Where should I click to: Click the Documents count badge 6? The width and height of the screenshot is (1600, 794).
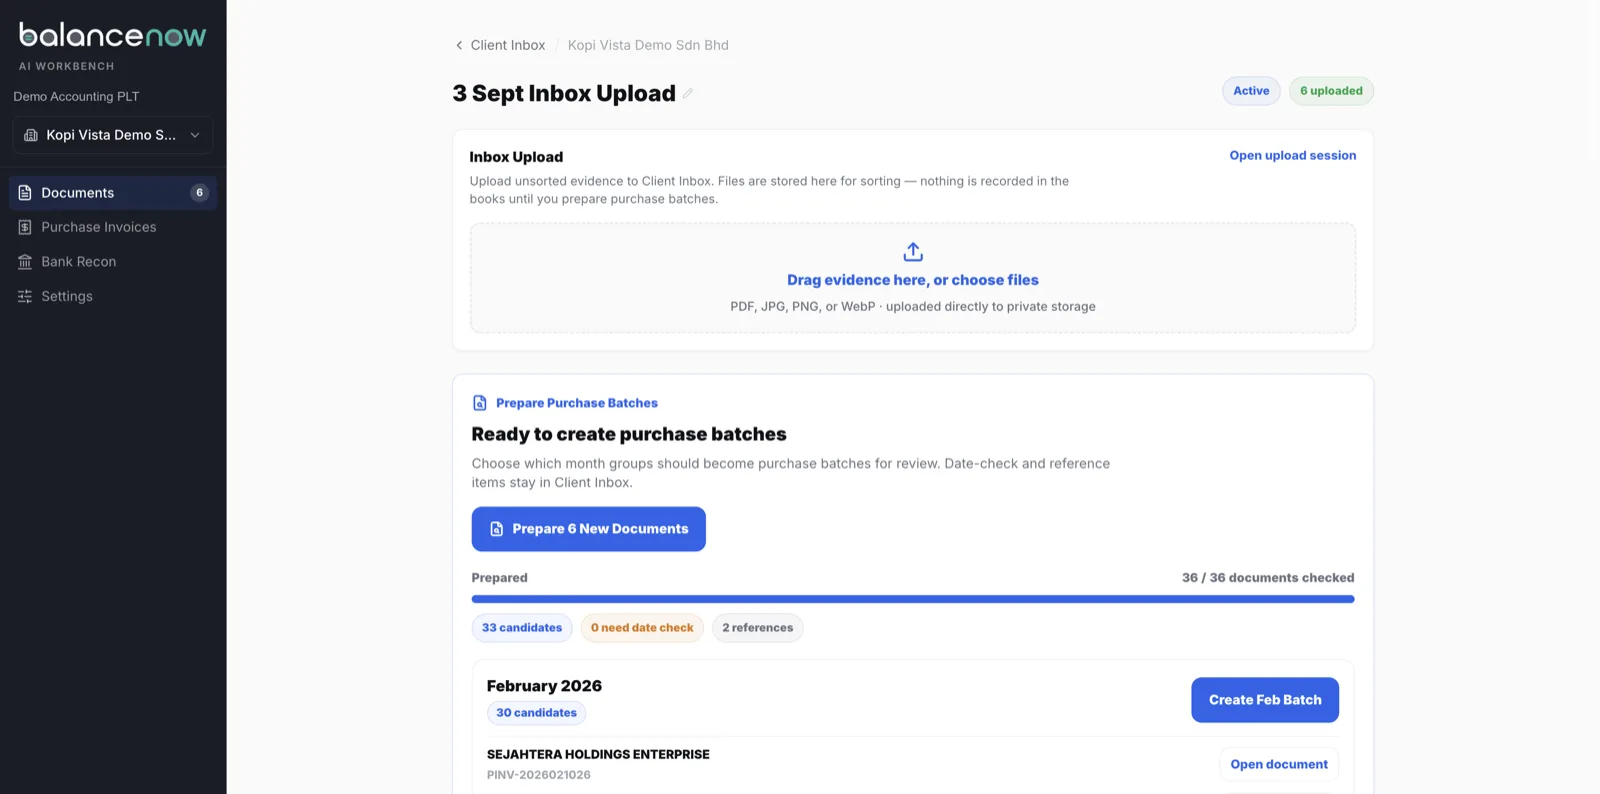[200, 193]
